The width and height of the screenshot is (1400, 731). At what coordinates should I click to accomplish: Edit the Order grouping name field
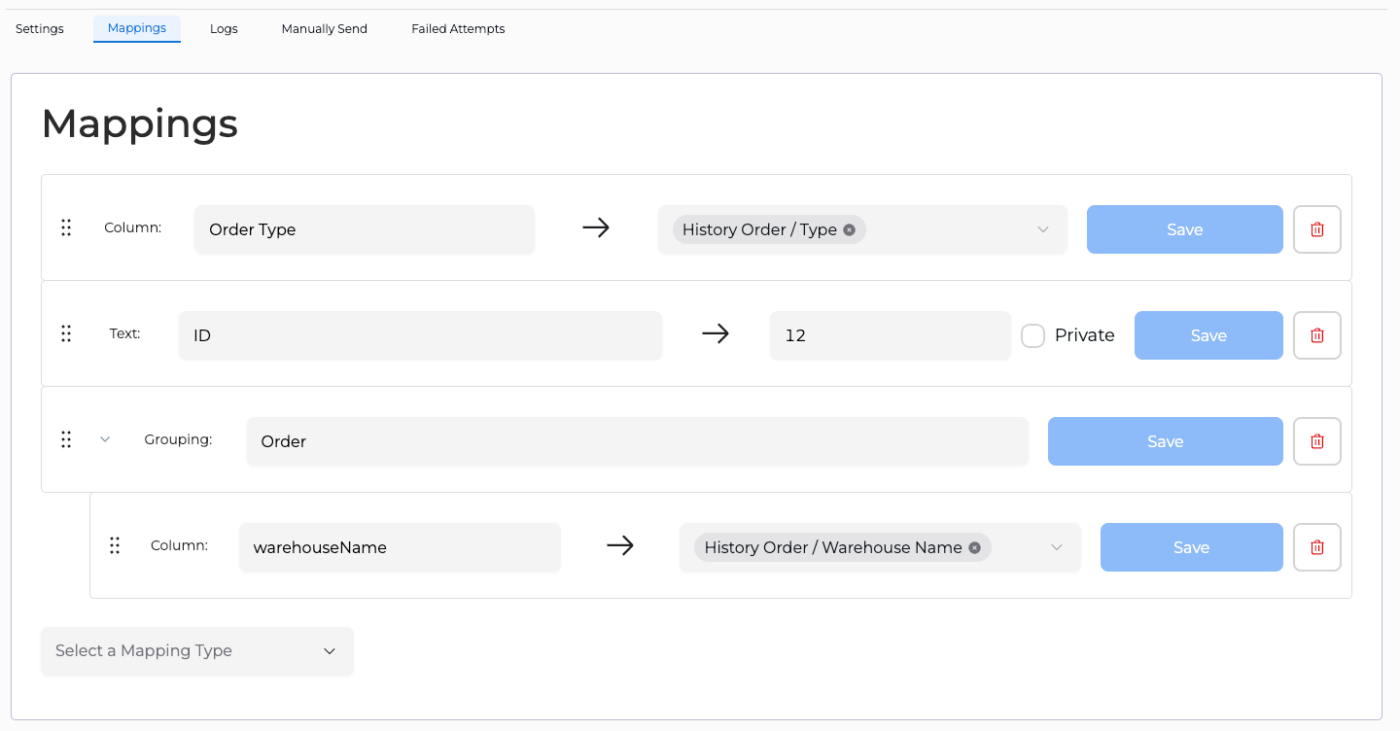(x=637, y=441)
